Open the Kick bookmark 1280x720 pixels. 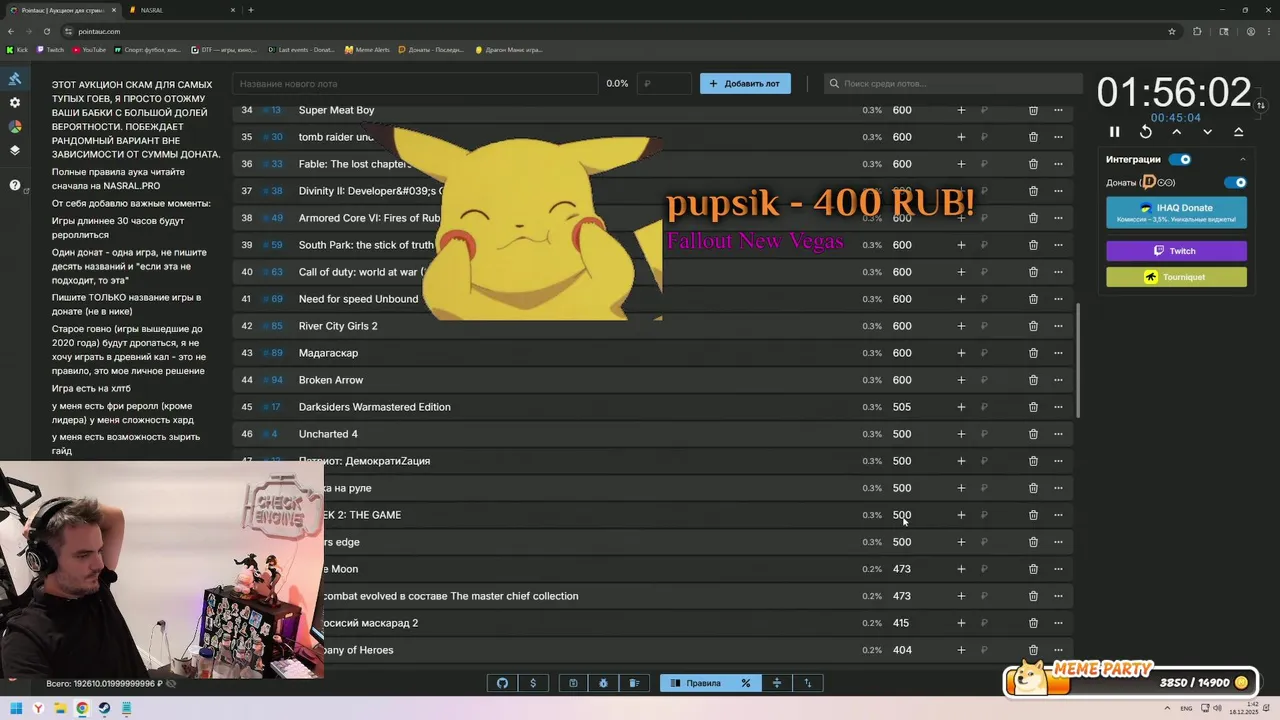[18, 49]
